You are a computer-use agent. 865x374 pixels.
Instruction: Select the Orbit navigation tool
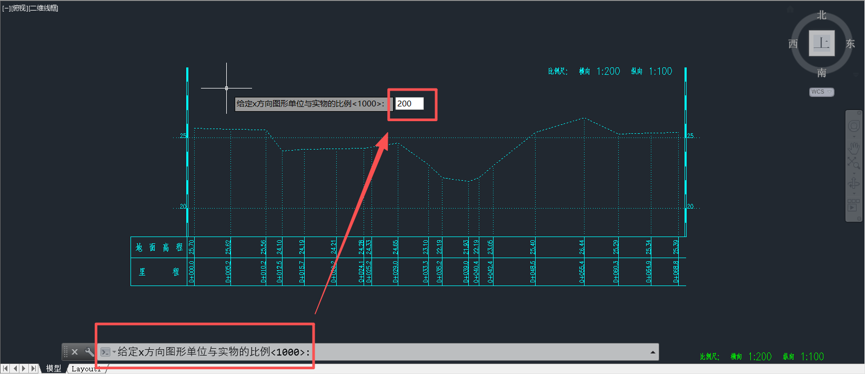tap(856, 182)
